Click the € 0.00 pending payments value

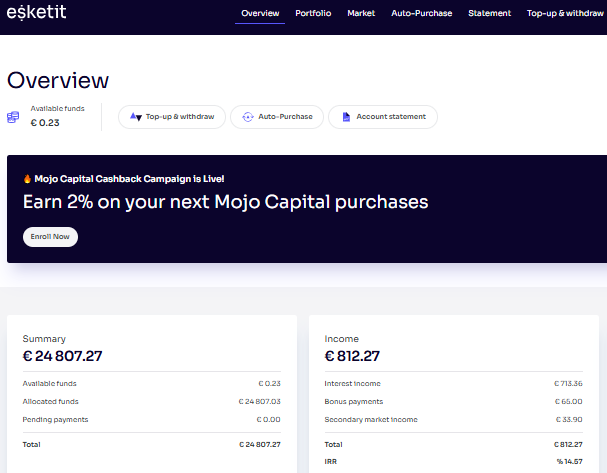coord(269,420)
